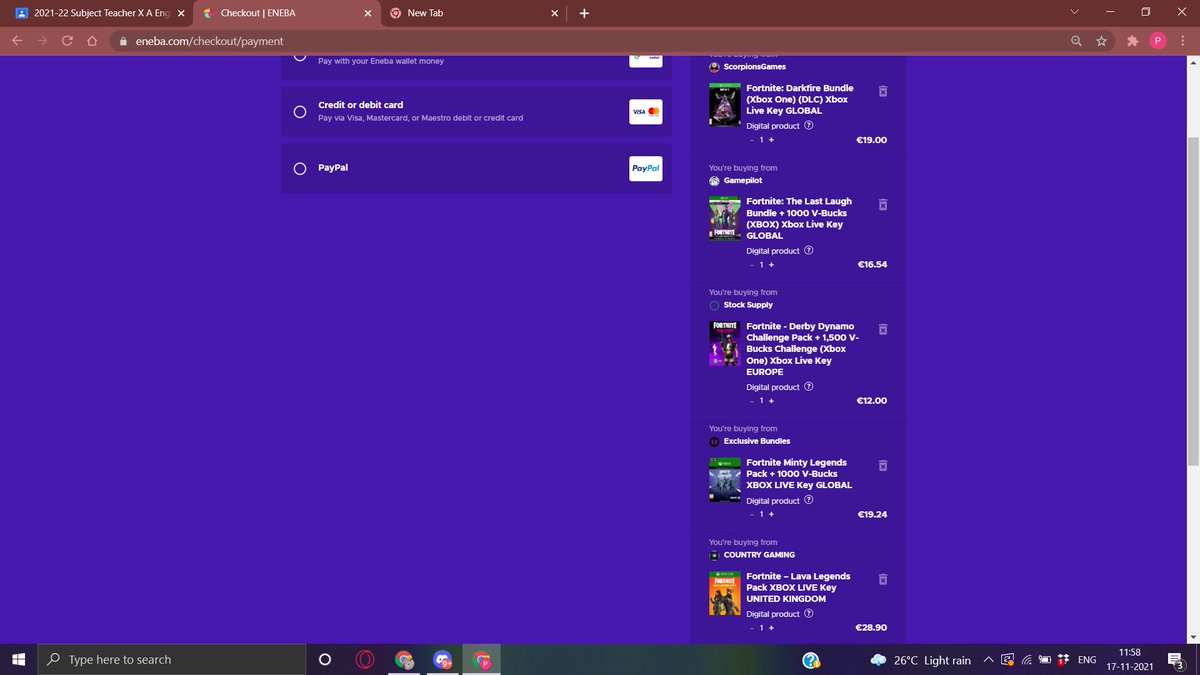This screenshot has height=675, width=1200.
Task: Open Opera browser from taskbar
Action: pyautogui.click(x=365, y=659)
